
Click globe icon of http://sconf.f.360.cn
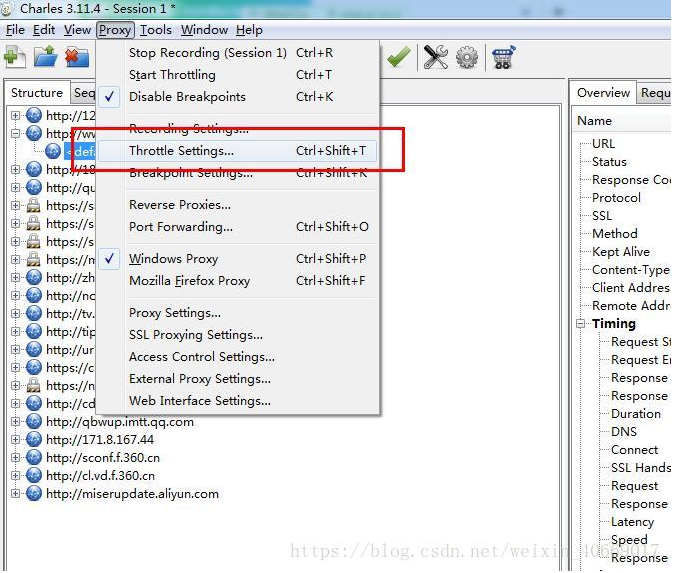[34, 457]
